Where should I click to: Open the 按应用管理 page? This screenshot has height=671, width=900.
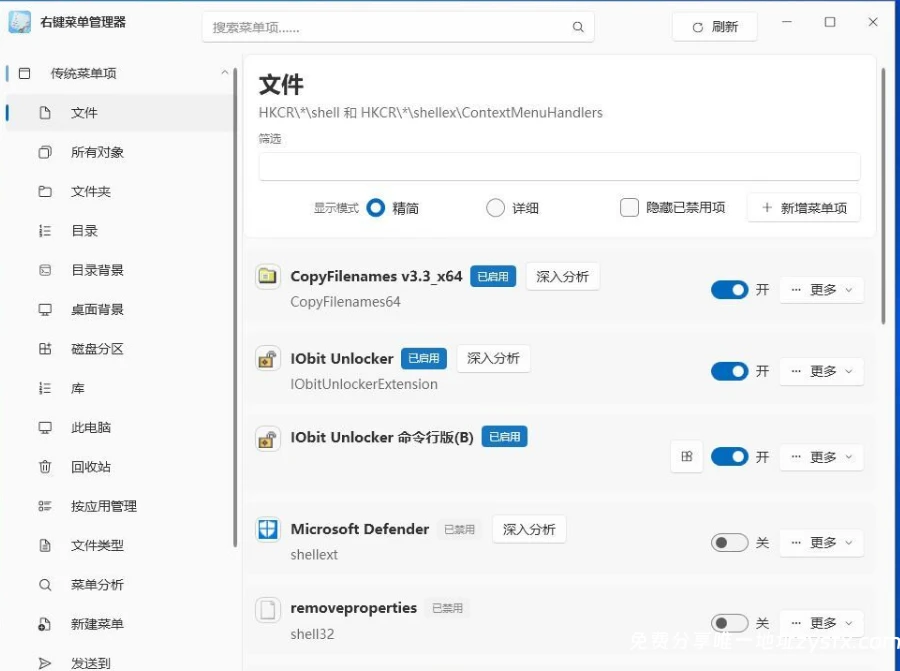(x=121, y=506)
